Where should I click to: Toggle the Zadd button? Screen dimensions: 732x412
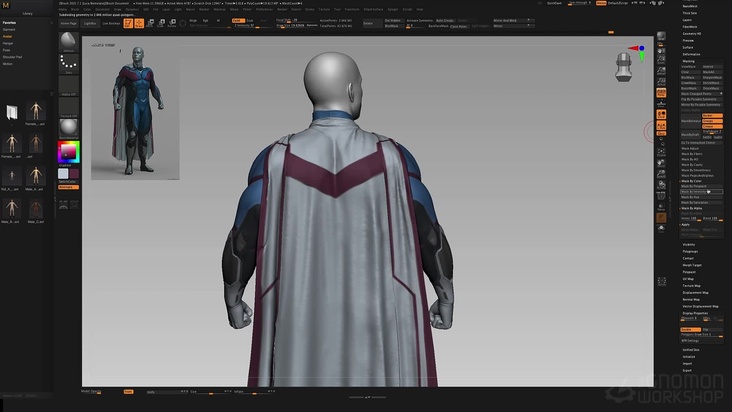(x=238, y=21)
